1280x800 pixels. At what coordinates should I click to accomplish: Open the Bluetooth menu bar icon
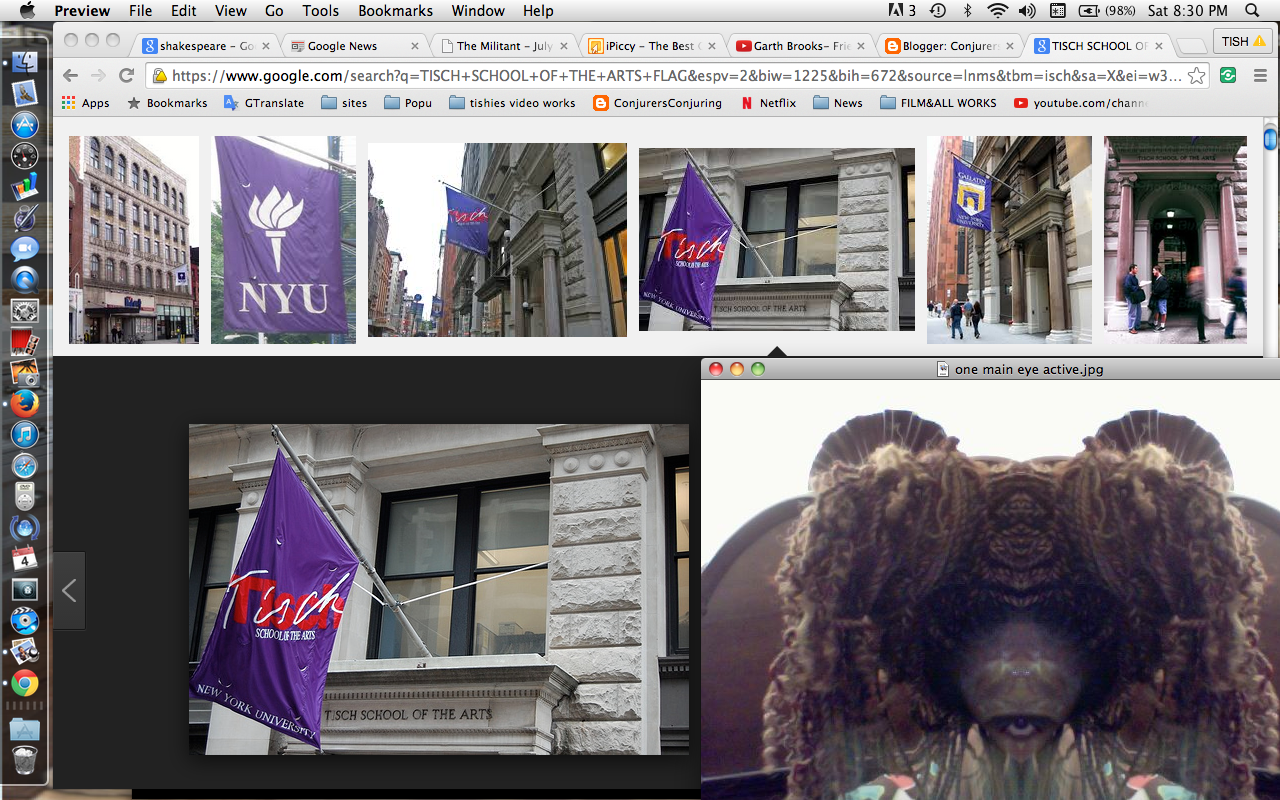click(x=967, y=11)
